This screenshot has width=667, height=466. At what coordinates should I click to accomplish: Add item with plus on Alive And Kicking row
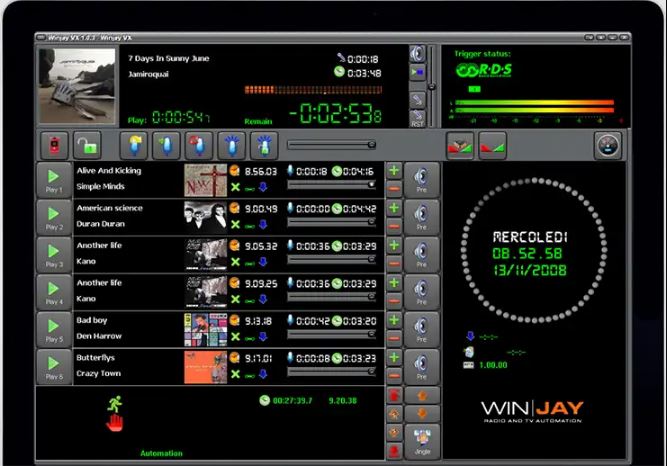click(x=394, y=171)
